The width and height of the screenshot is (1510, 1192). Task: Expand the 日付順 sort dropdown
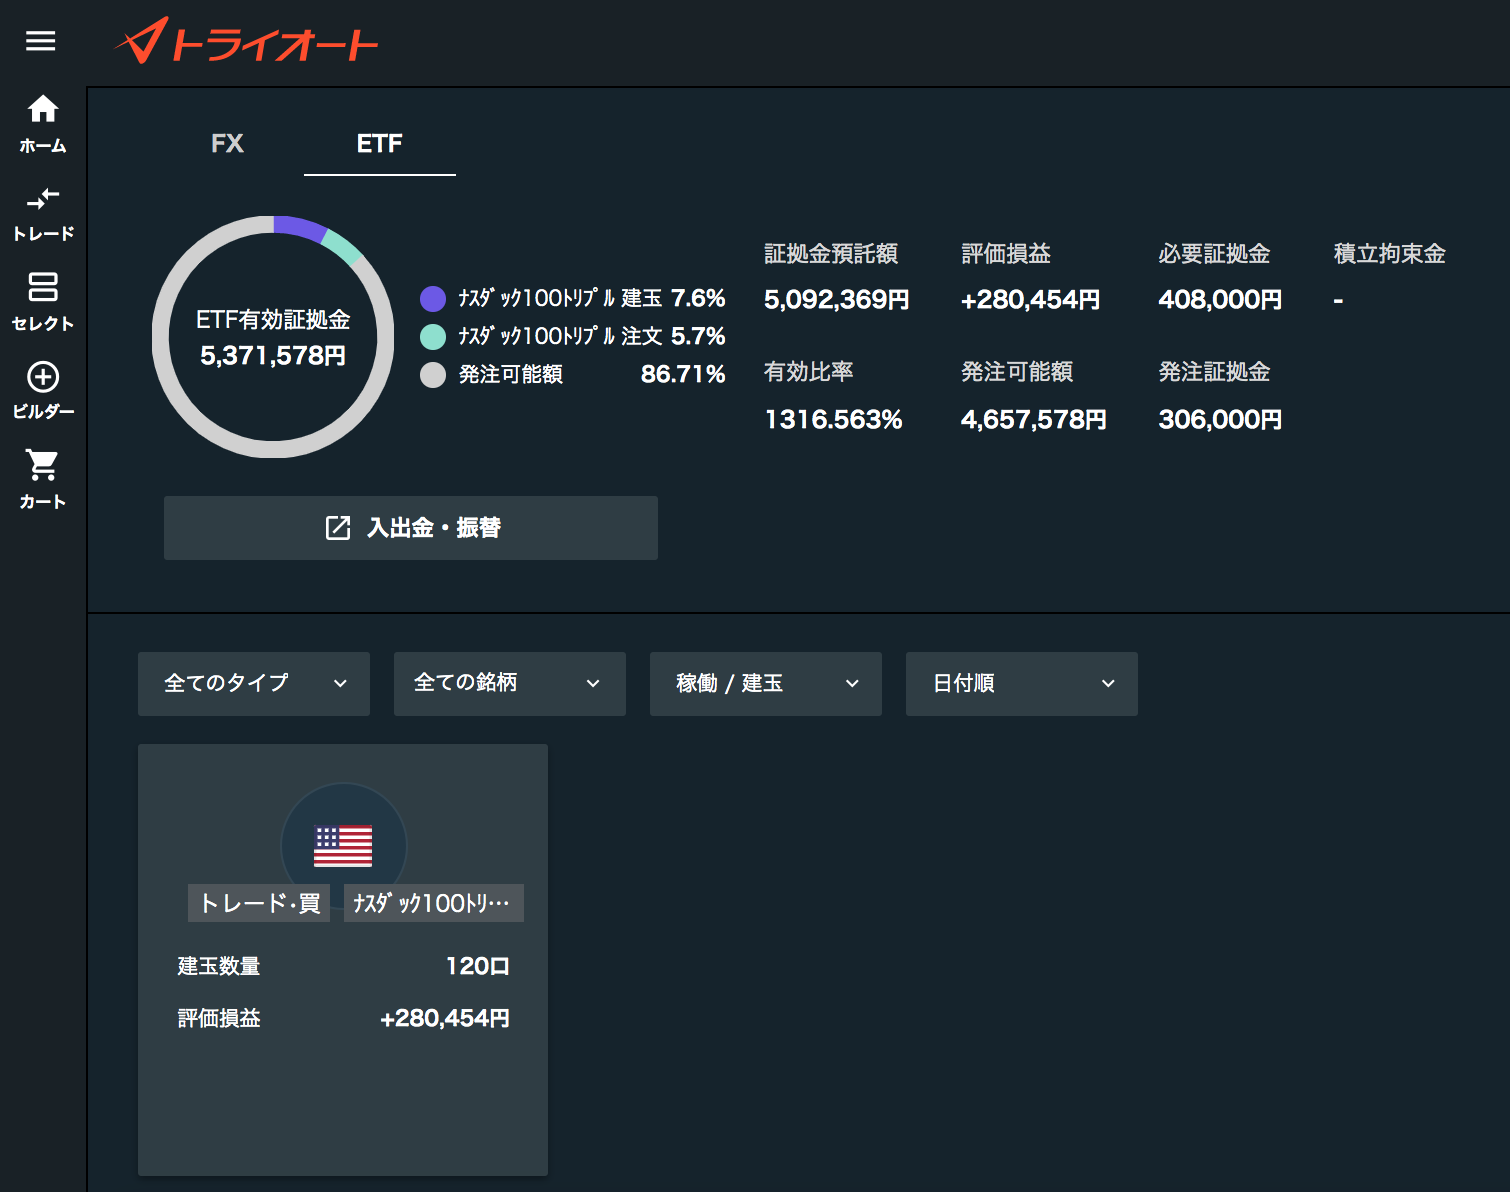[x=1022, y=684]
